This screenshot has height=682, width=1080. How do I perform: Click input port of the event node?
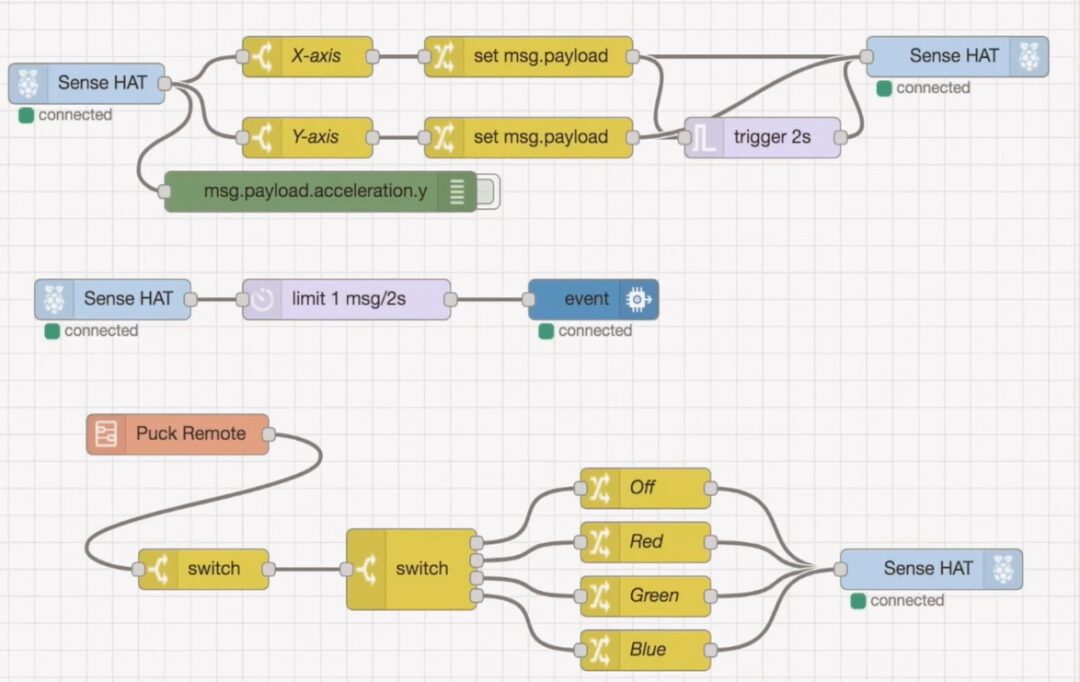click(528, 299)
